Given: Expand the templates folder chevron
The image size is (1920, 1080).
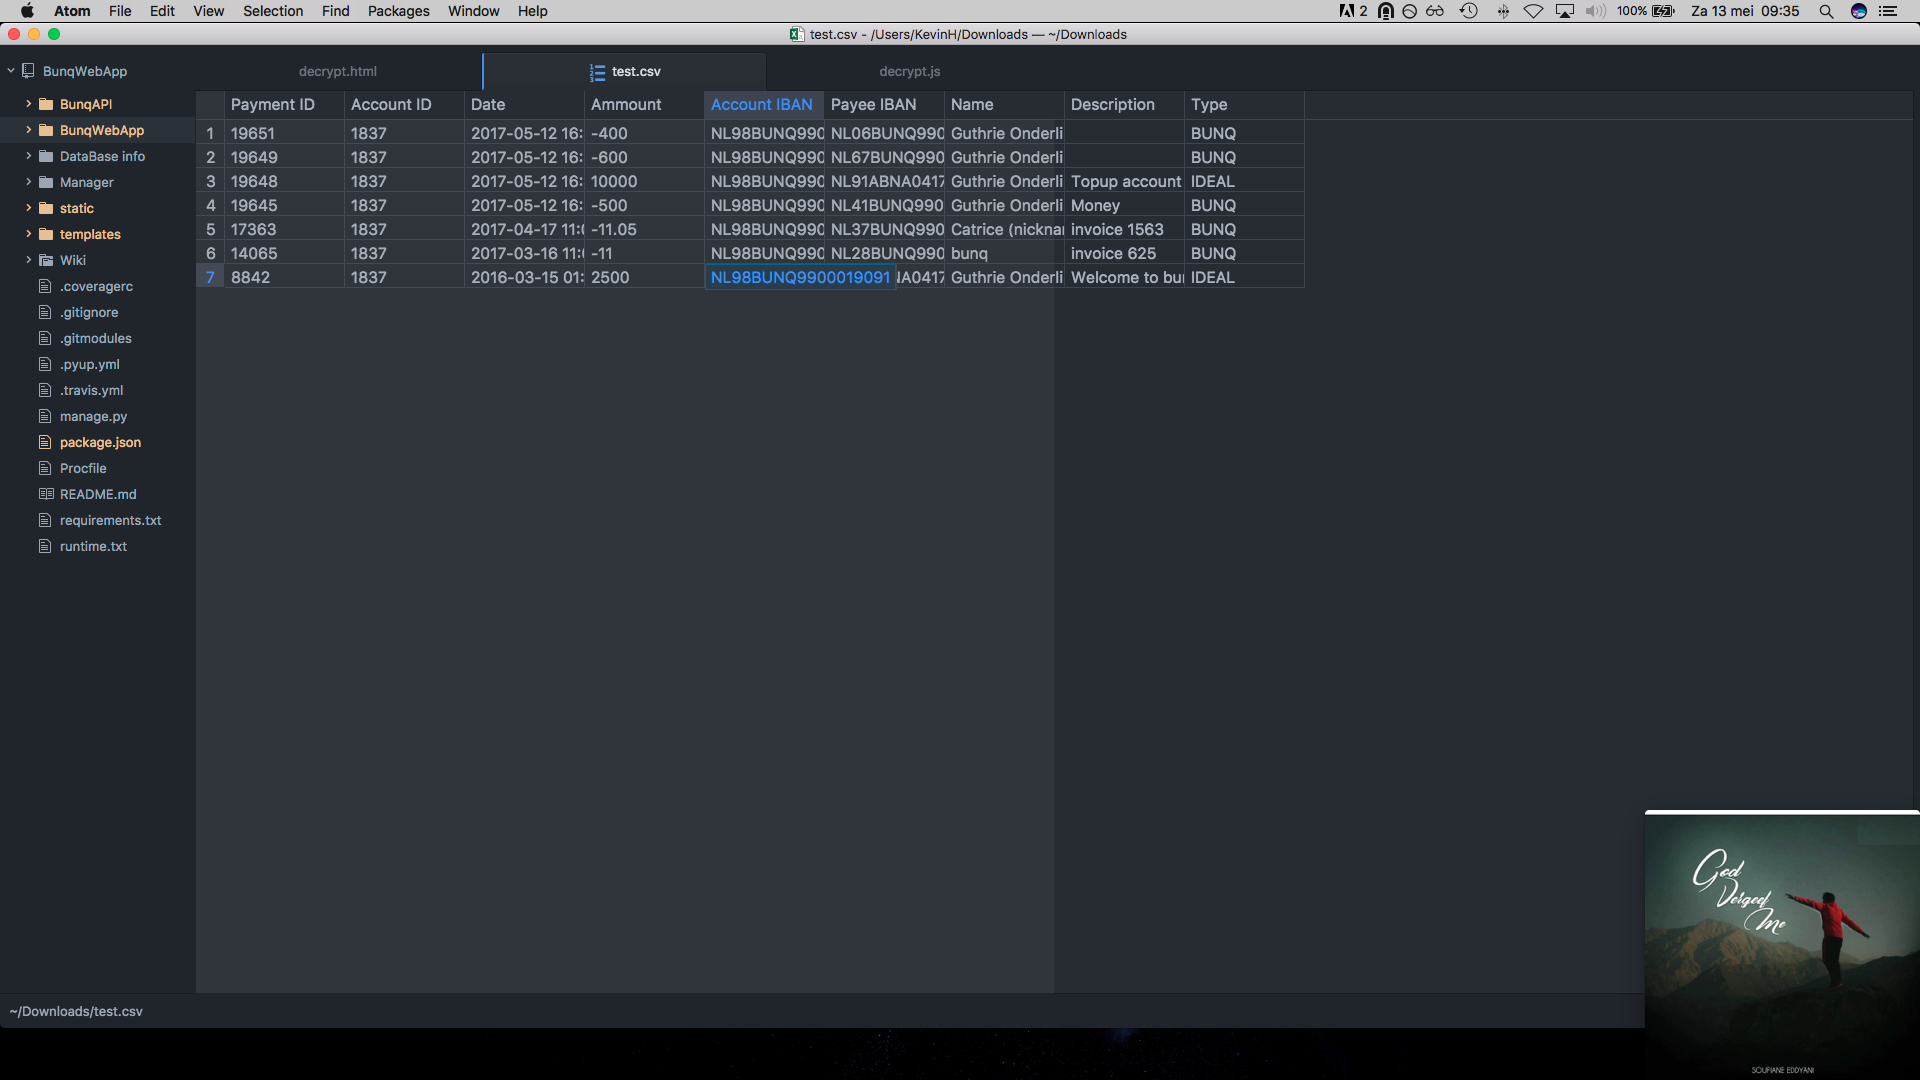Looking at the screenshot, I should point(29,234).
